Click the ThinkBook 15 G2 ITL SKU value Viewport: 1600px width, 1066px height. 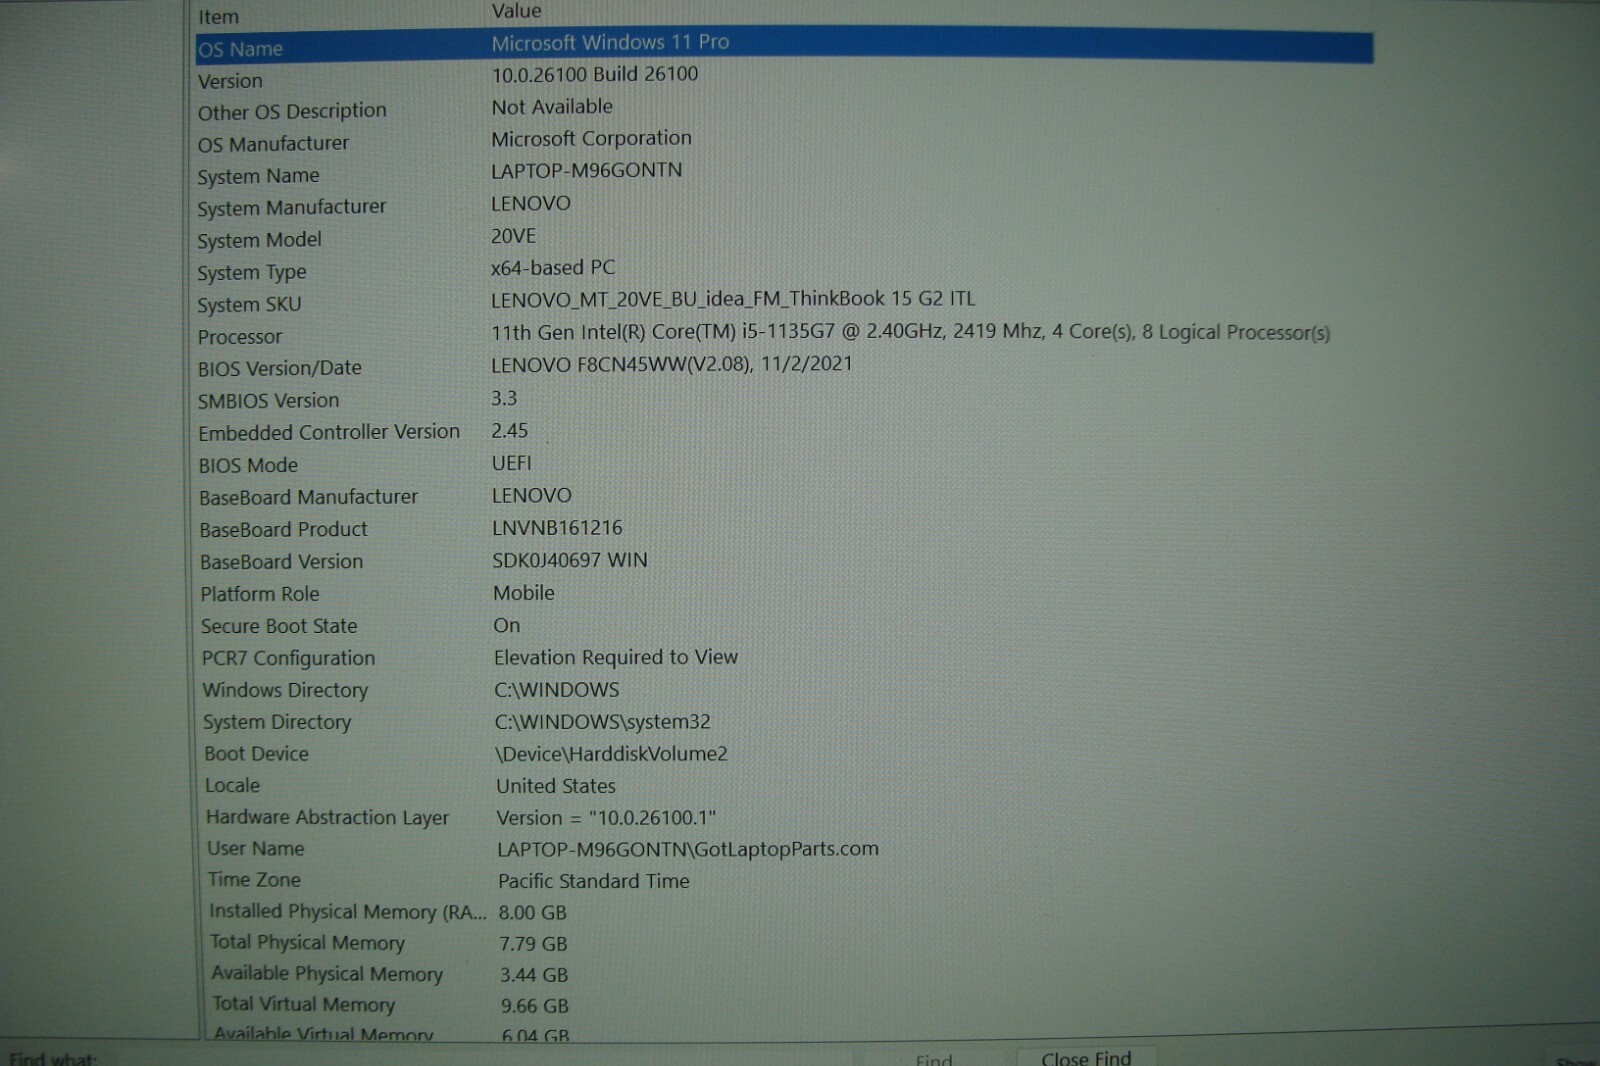(733, 298)
